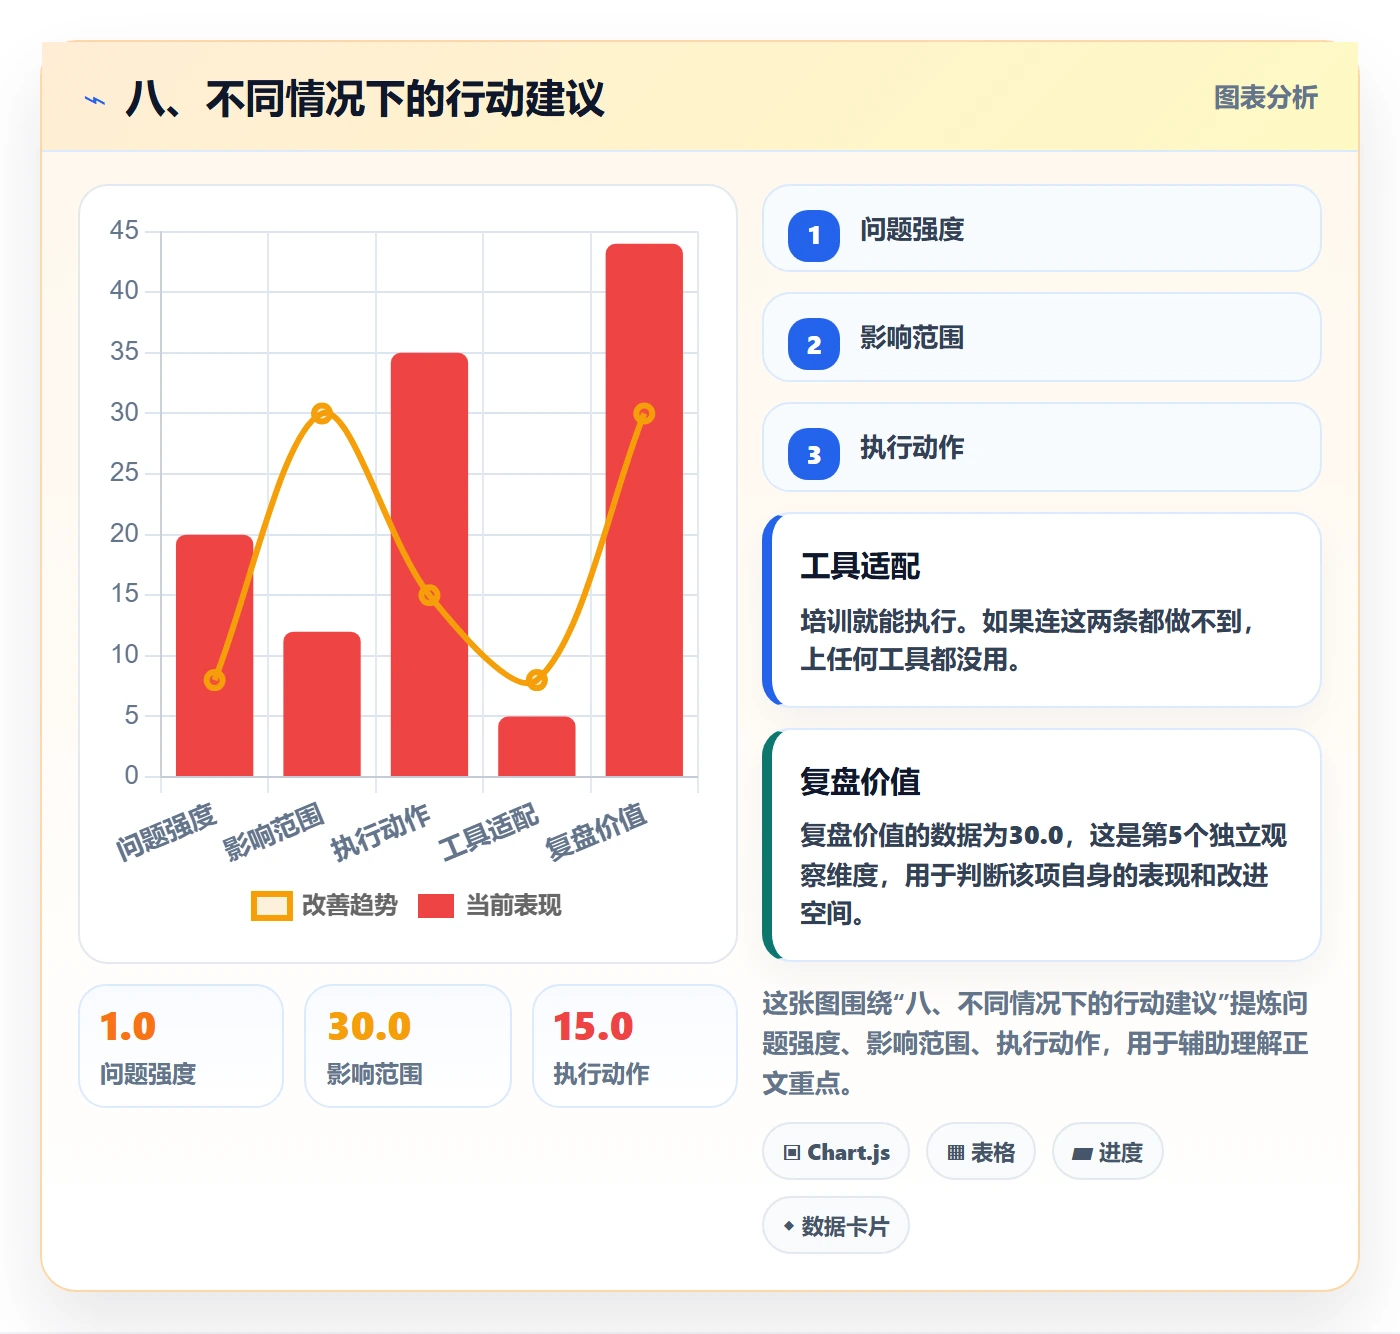Click the red bar for 影响范围
Viewport: 1400px width, 1334px height.
point(322,704)
